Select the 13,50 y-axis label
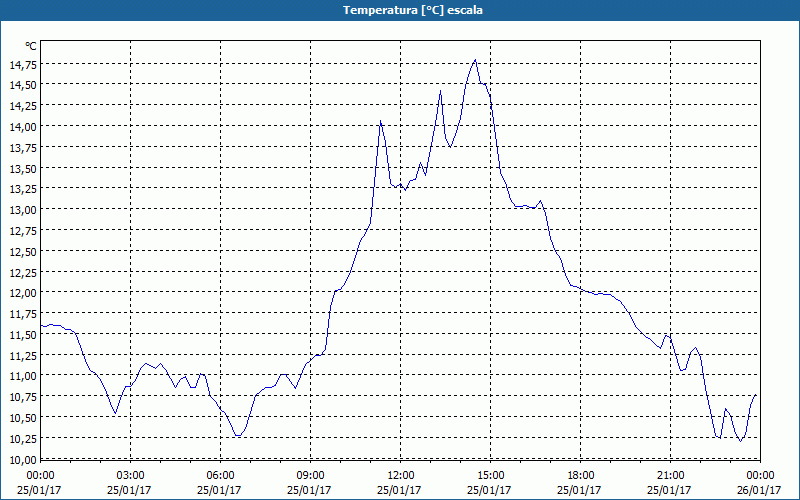 (23, 168)
